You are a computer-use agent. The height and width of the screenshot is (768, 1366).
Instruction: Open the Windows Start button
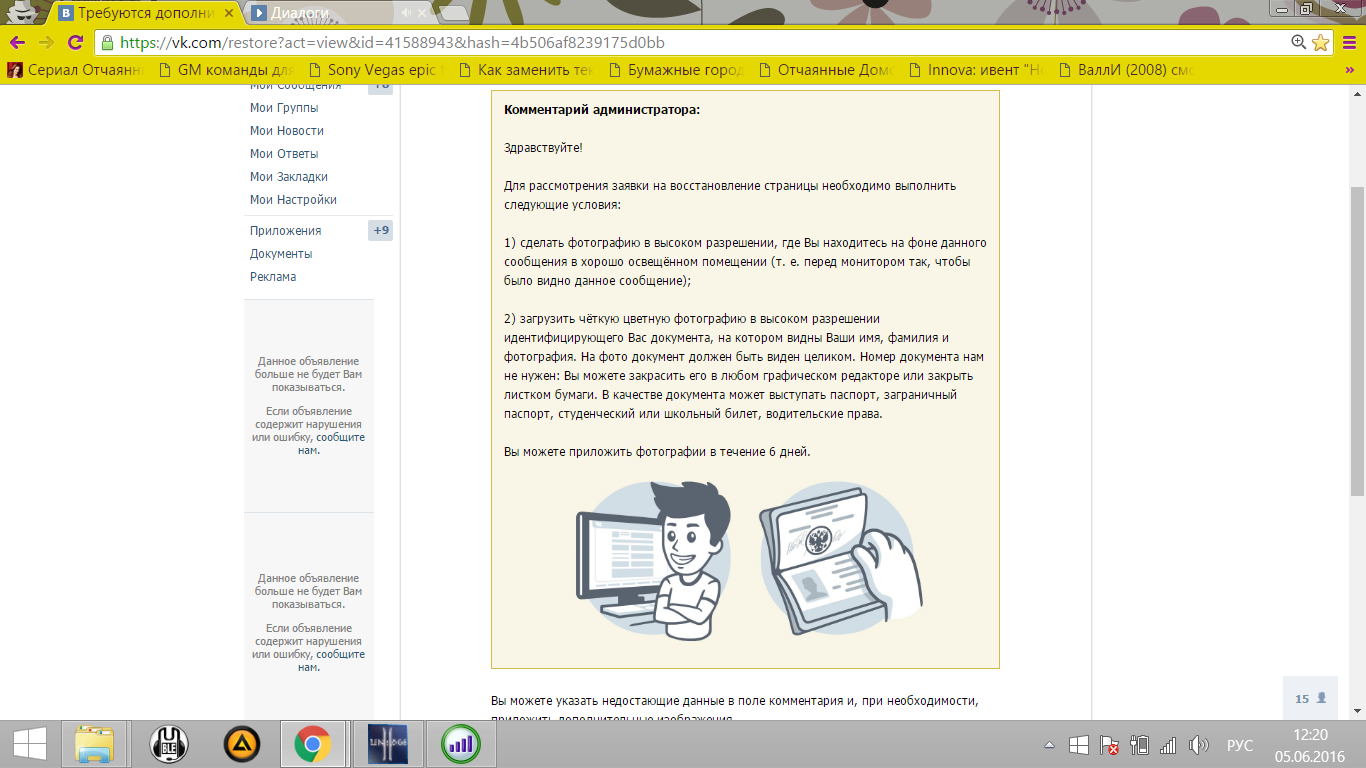[x=29, y=744]
